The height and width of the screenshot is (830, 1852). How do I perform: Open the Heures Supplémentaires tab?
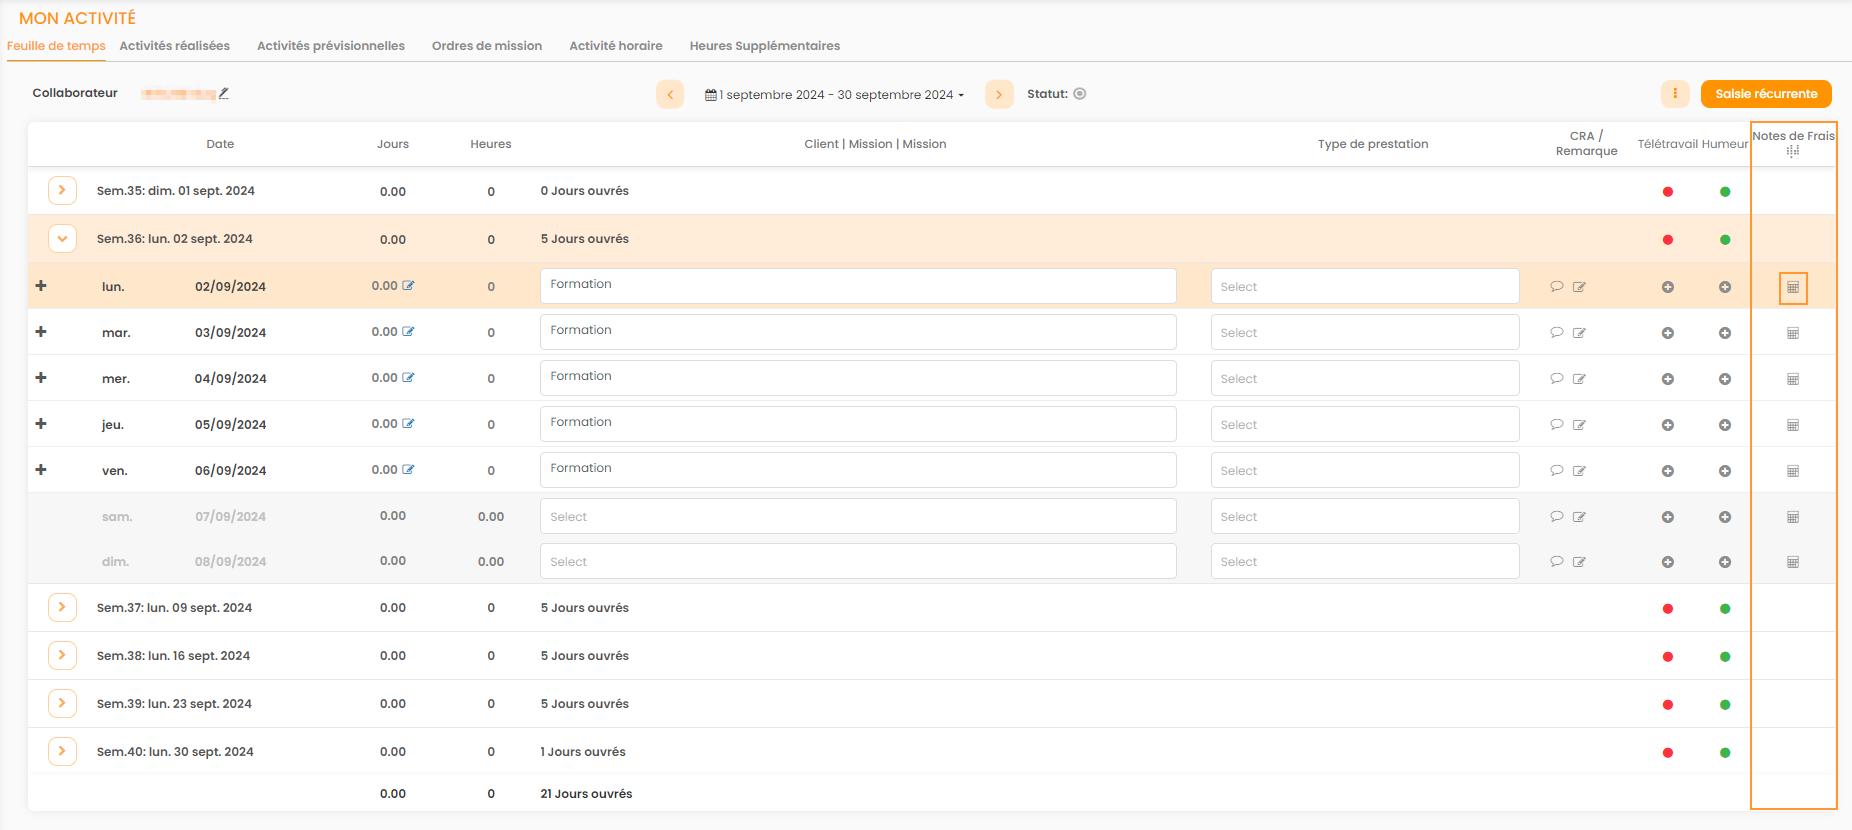pyautogui.click(x=764, y=46)
